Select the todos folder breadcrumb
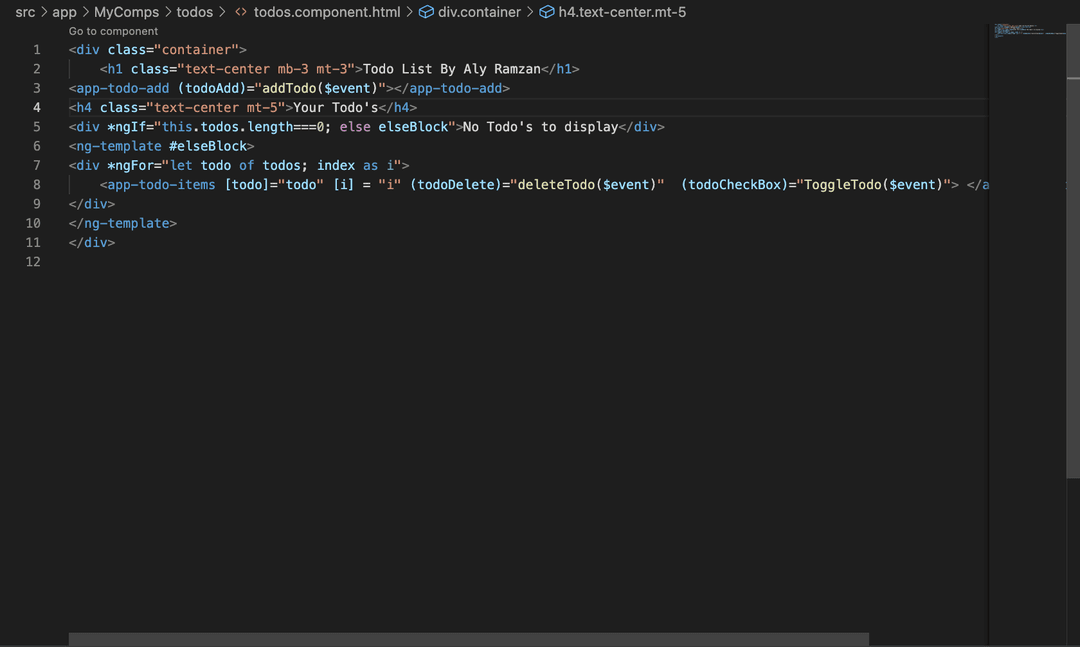The height and width of the screenshot is (647, 1080). pyautogui.click(x=194, y=13)
